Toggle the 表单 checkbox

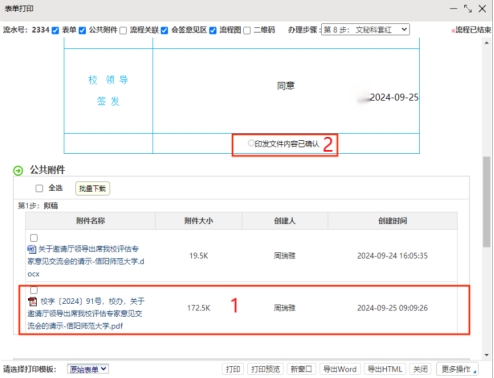[x=55, y=30]
